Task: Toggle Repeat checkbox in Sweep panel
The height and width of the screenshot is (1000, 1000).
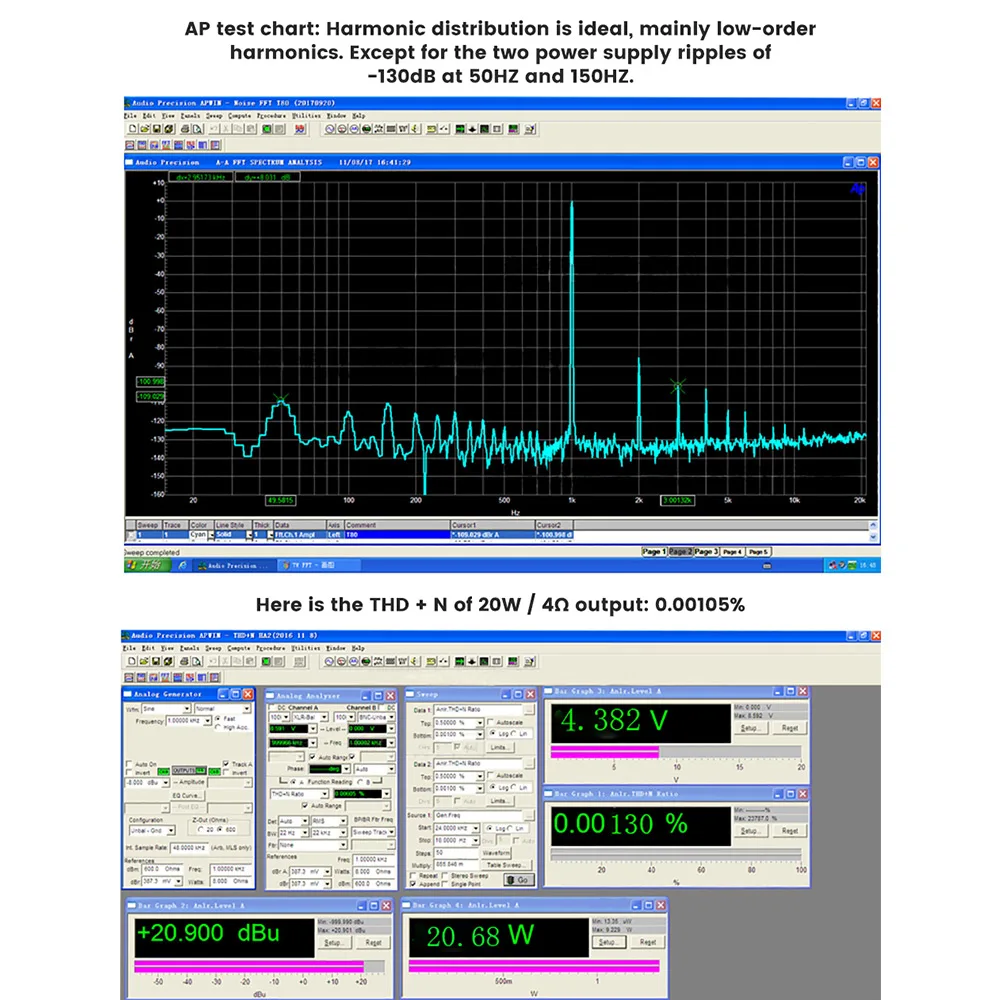Action: point(413,876)
